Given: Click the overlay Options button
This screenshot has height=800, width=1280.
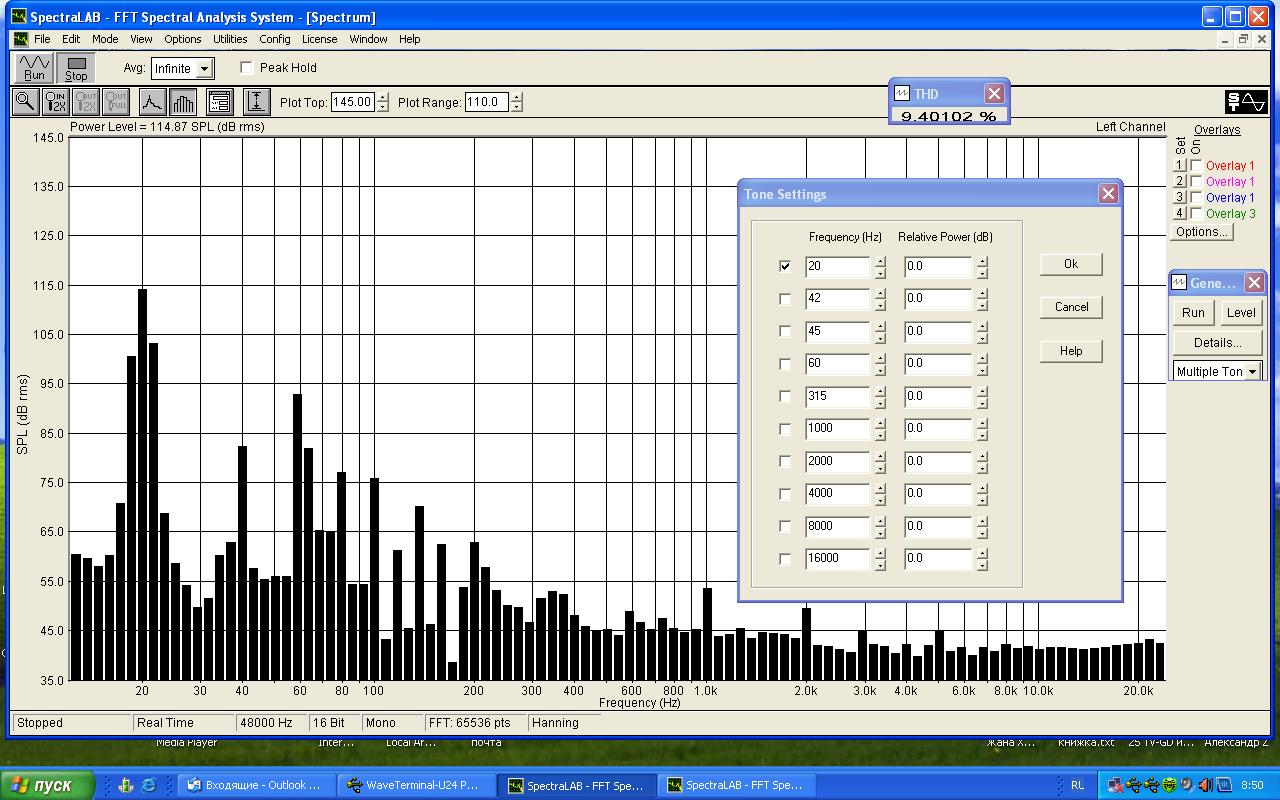Looking at the screenshot, I should 1202,232.
